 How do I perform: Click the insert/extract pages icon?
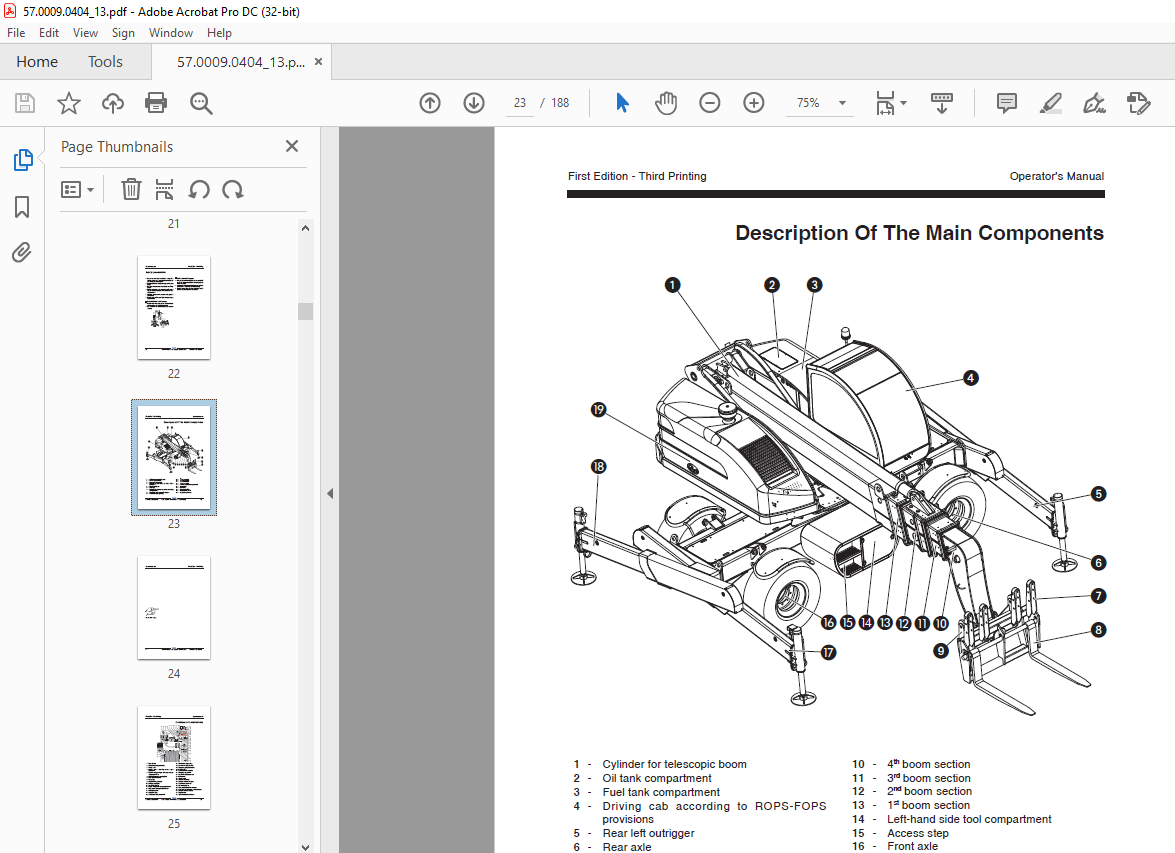164,190
